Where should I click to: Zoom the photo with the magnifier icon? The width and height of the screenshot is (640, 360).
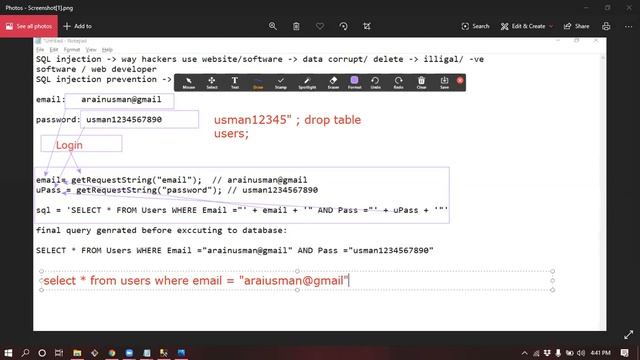coord(273,26)
